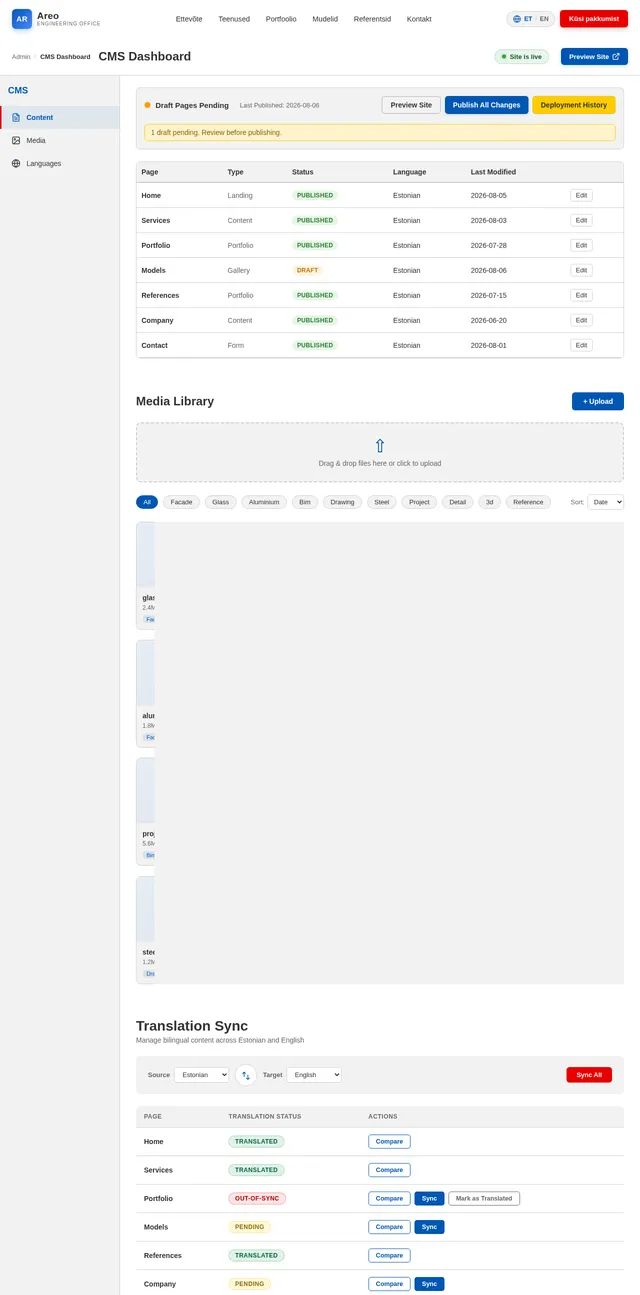The width and height of the screenshot is (640, 1295).
Task: Filter media by Detail
Action: click(x=458, y=502)
